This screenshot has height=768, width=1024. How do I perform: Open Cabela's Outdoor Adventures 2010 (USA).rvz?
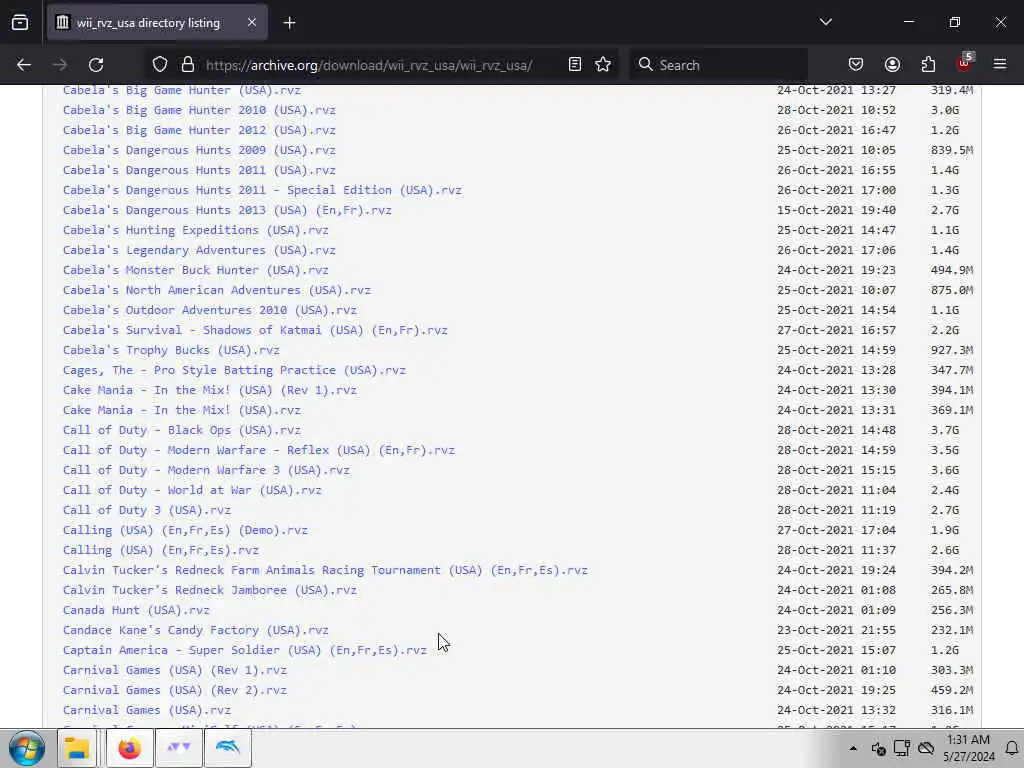click(210, 310)
